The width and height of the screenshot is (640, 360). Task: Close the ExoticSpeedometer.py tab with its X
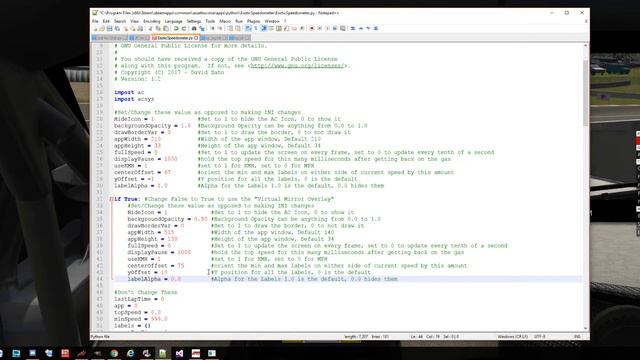click(x=196, y=38)
